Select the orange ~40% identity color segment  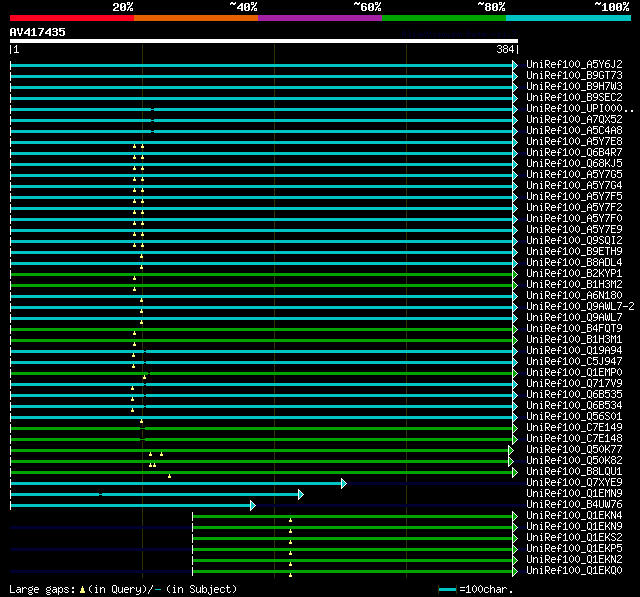click(195, 17)
